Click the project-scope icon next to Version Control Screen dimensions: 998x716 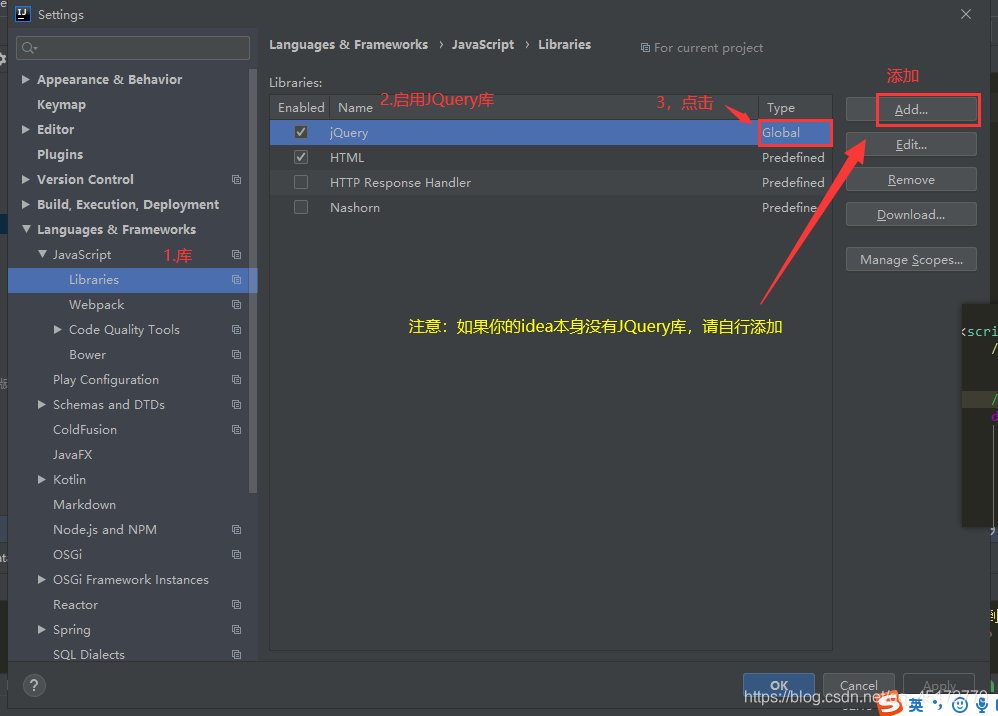(236, 179)
